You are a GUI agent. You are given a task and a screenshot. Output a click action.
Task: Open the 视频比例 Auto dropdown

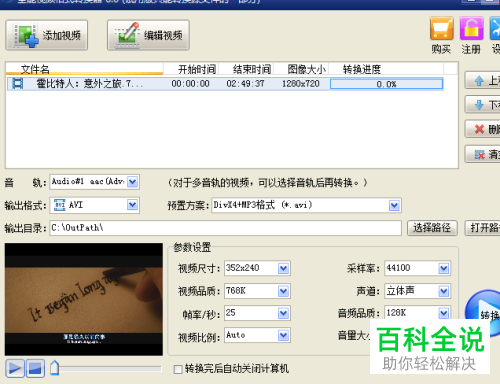coord(283,335)
